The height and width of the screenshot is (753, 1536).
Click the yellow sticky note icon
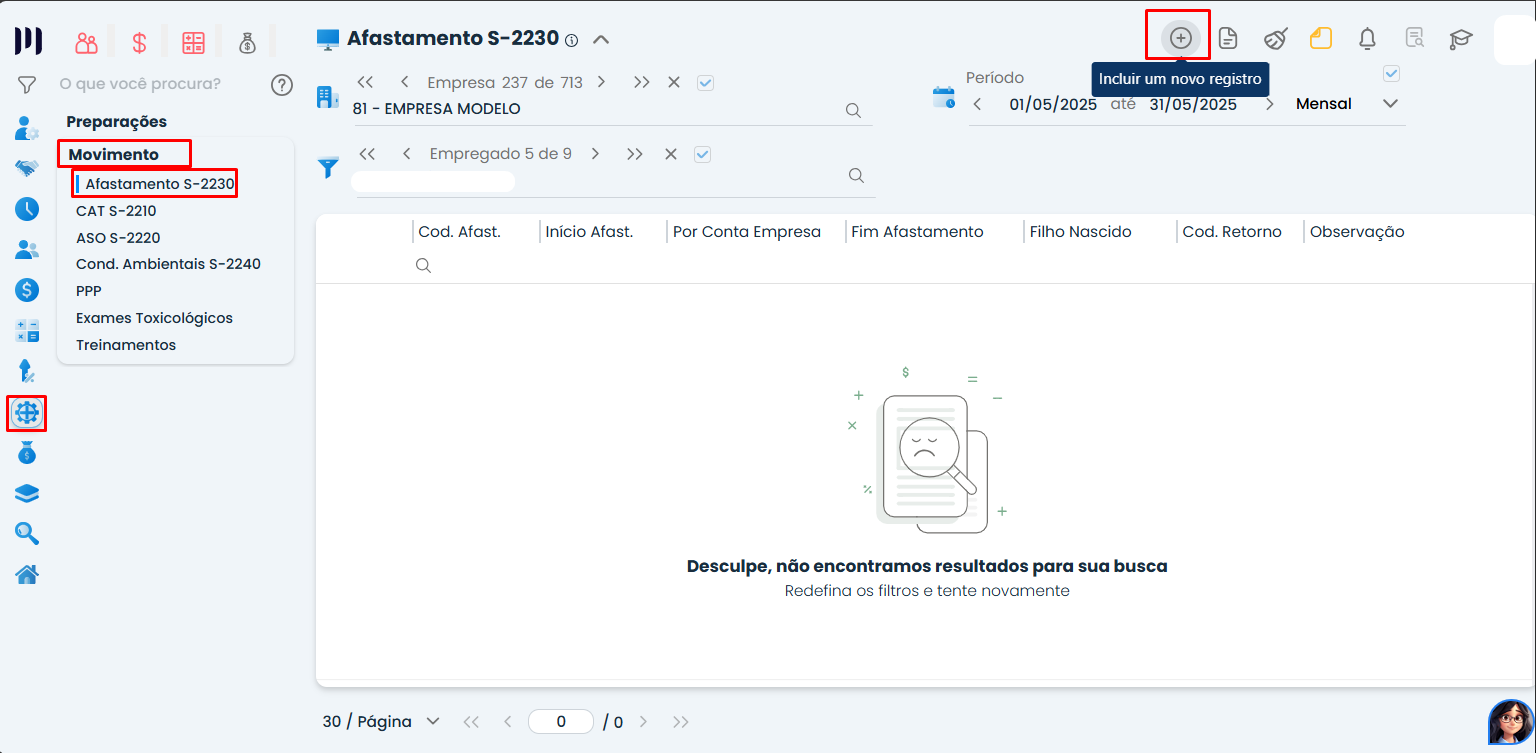(1321, 39)
